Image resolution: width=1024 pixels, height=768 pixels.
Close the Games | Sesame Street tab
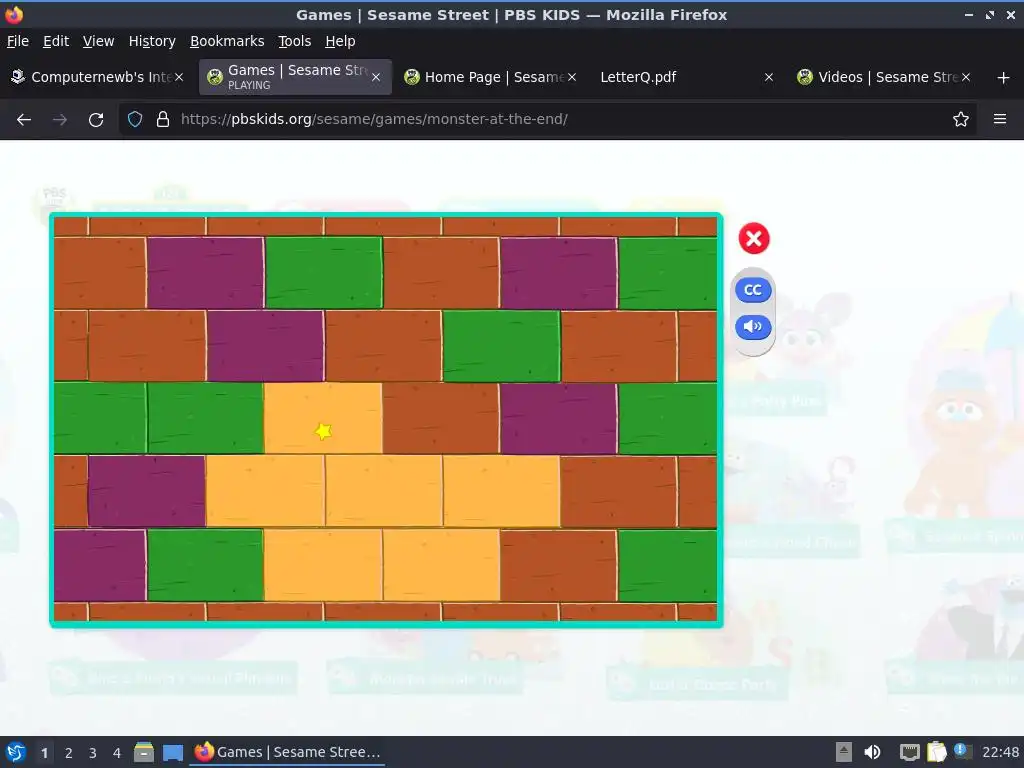pyautogui.click(x=376, y=77)
